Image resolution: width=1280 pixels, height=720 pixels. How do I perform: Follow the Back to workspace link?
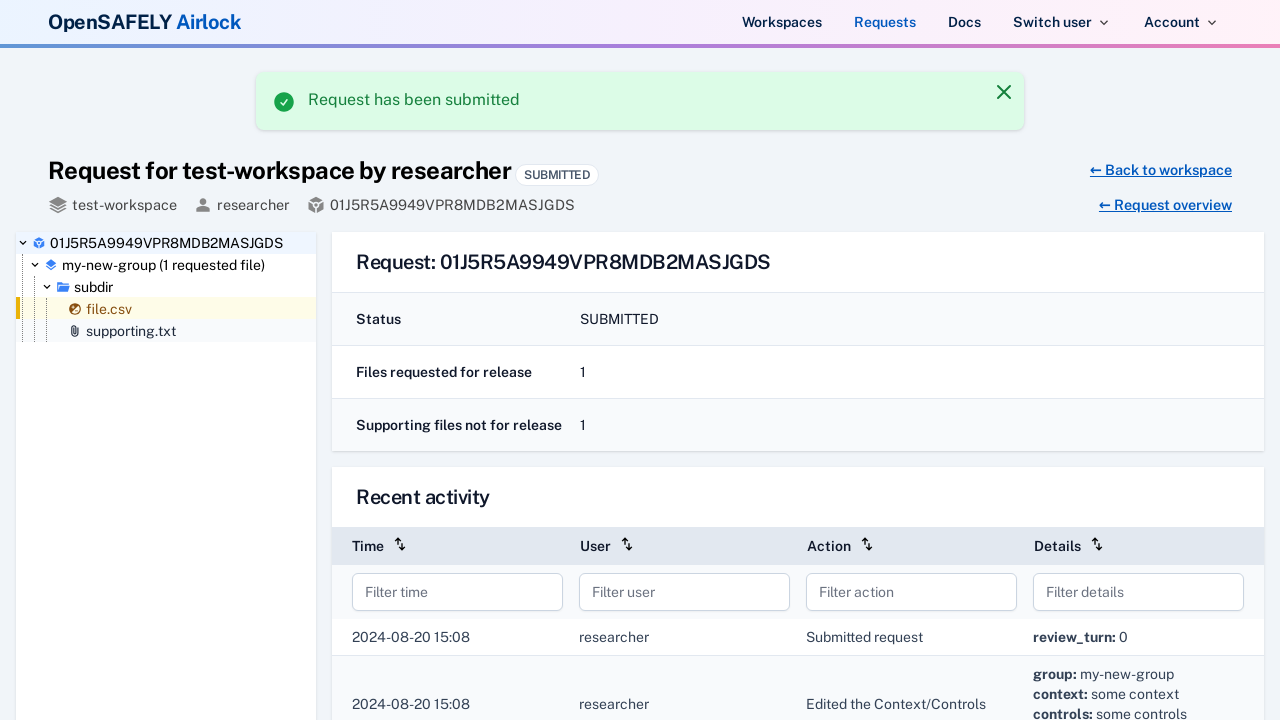1161,170
